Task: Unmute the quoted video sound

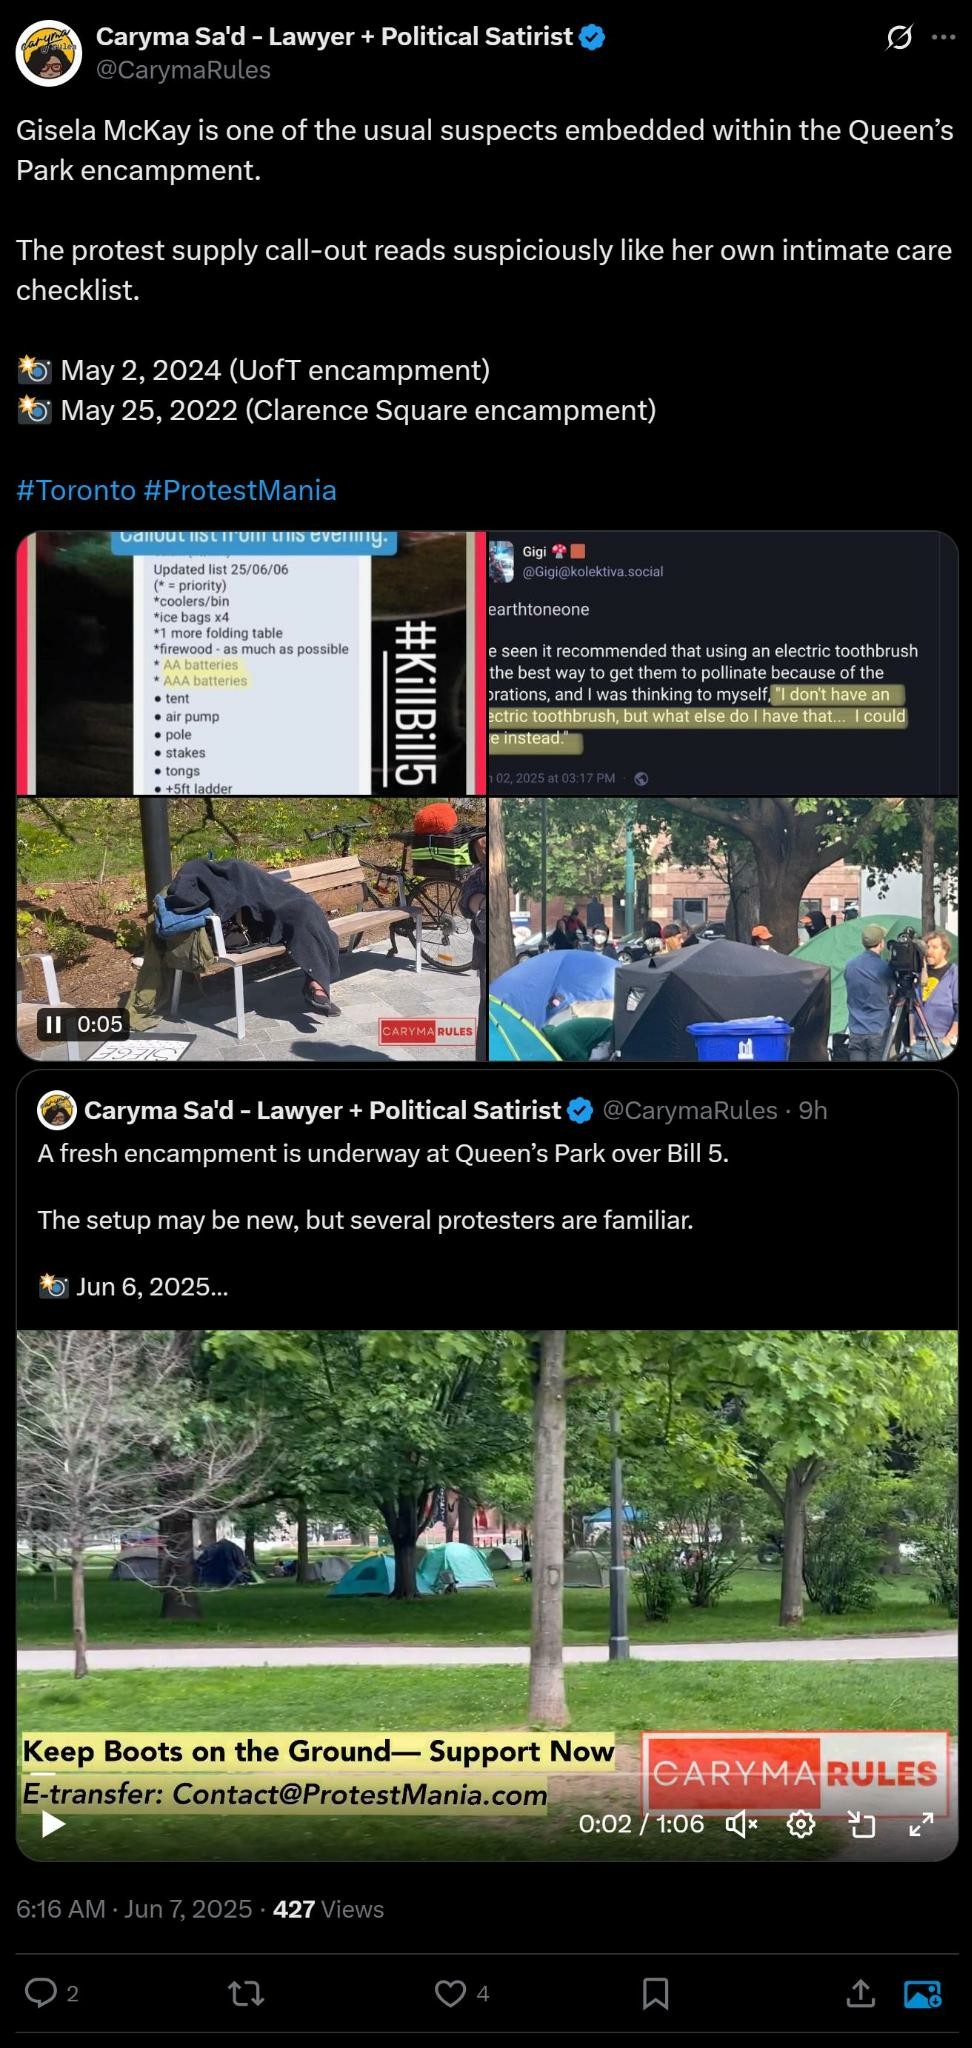Action: tap(741, 1825)
